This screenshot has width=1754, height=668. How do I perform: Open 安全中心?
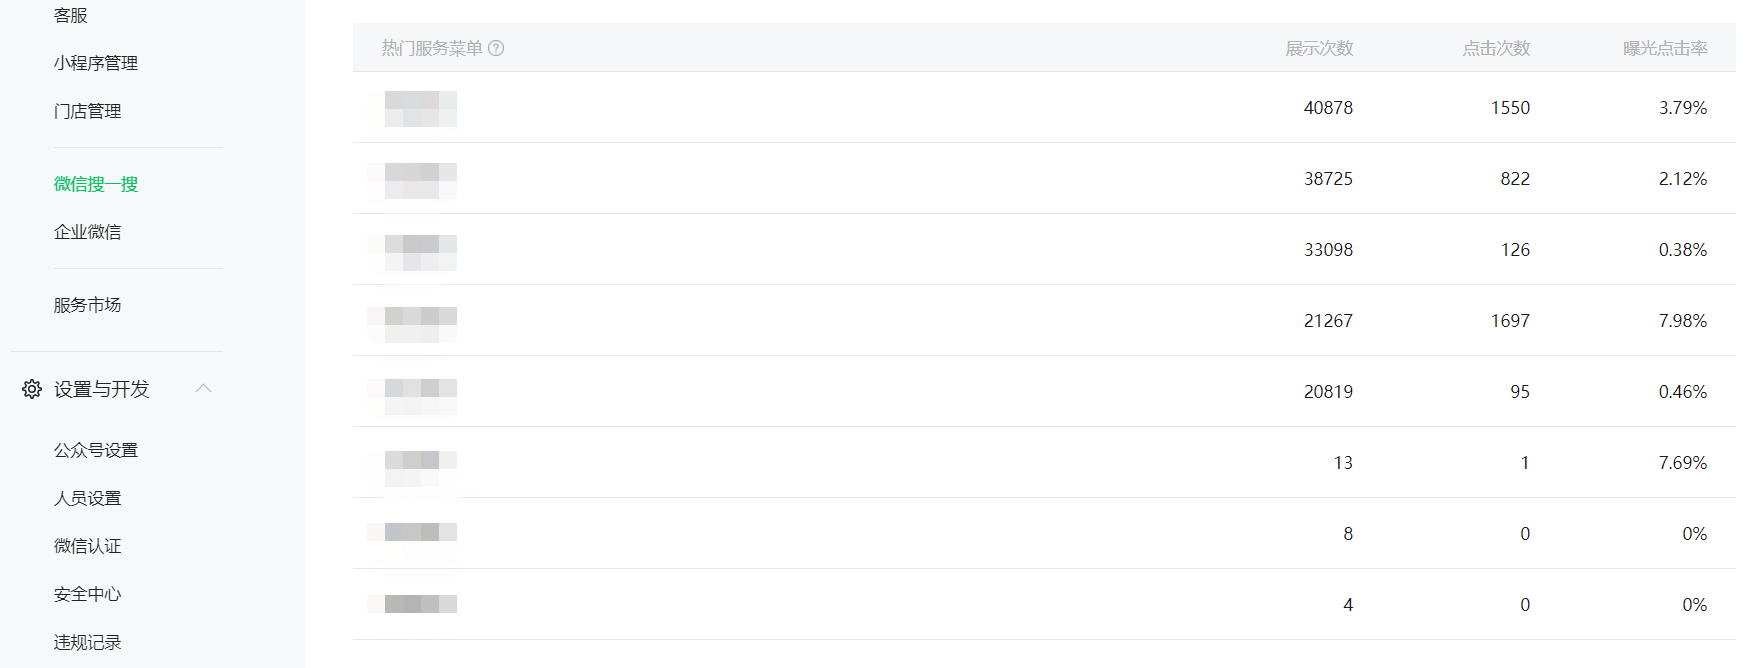[88, 594]
